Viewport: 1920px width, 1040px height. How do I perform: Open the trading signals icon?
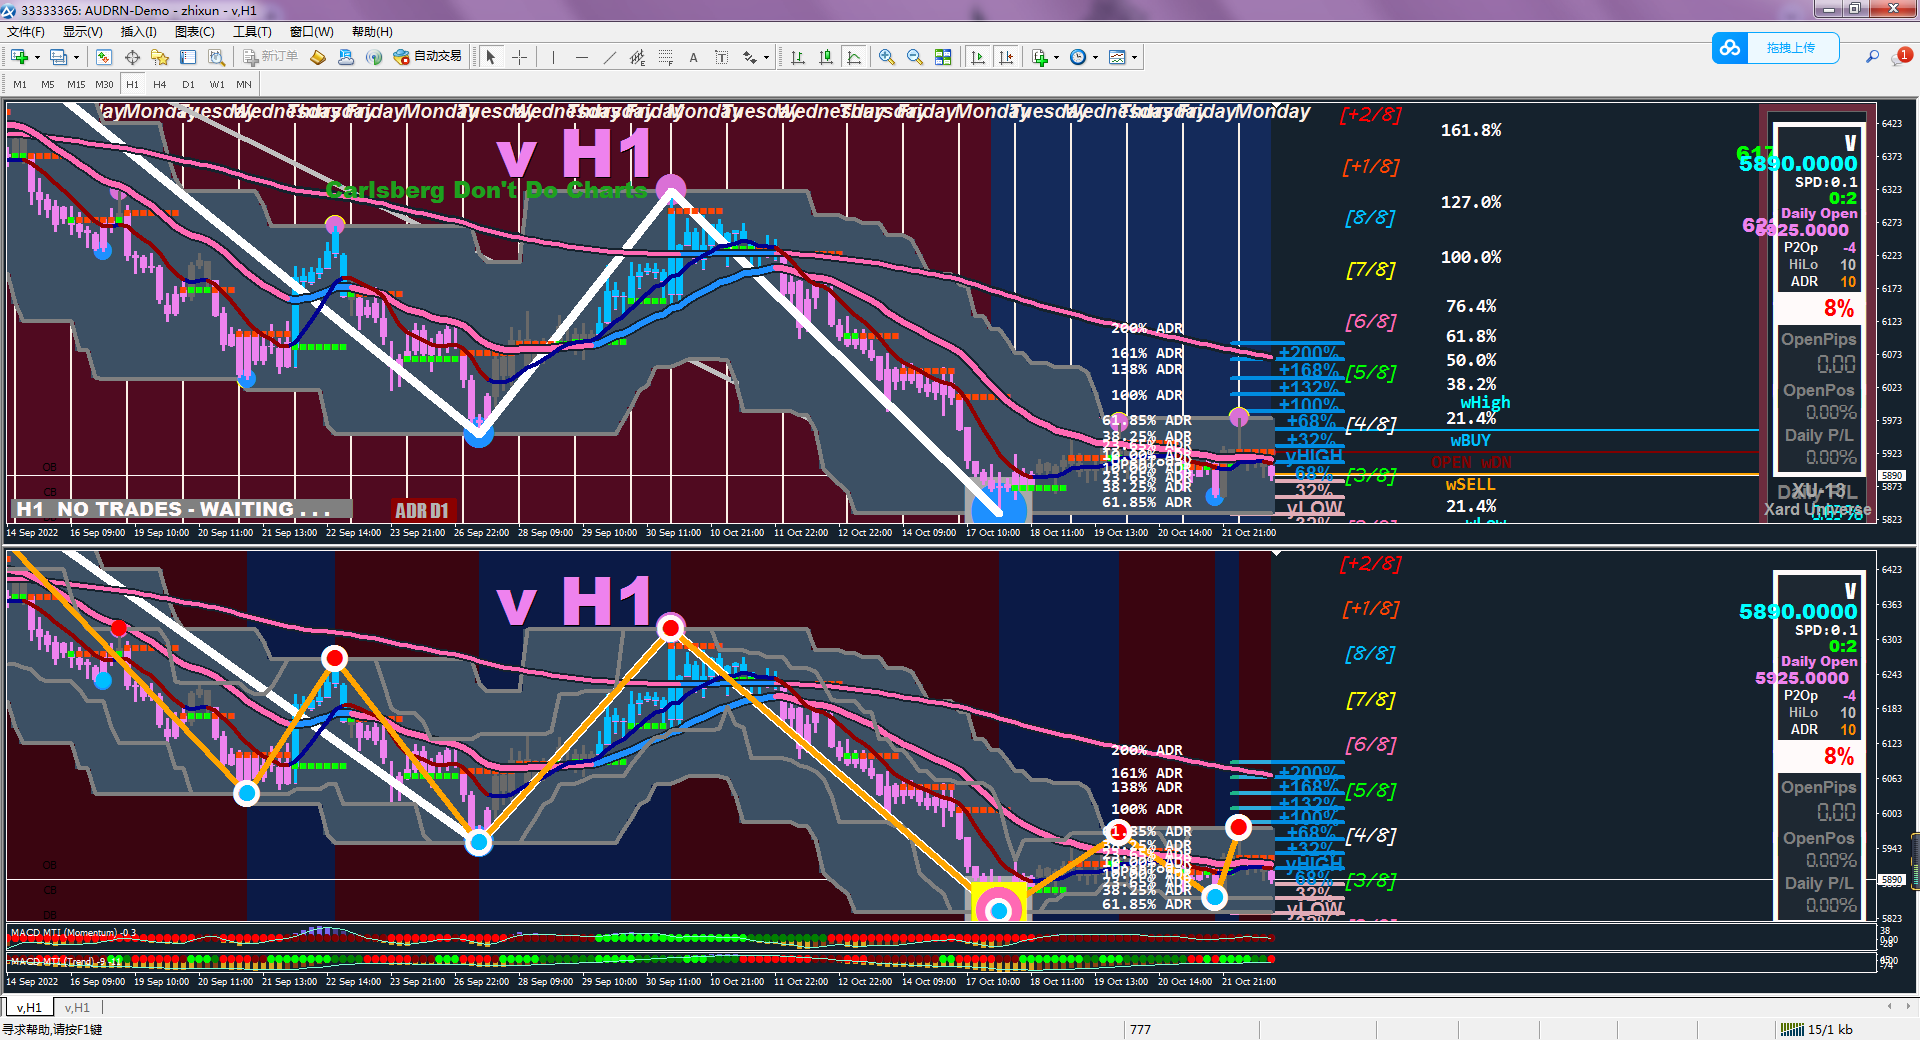click(x=374, y=57)
